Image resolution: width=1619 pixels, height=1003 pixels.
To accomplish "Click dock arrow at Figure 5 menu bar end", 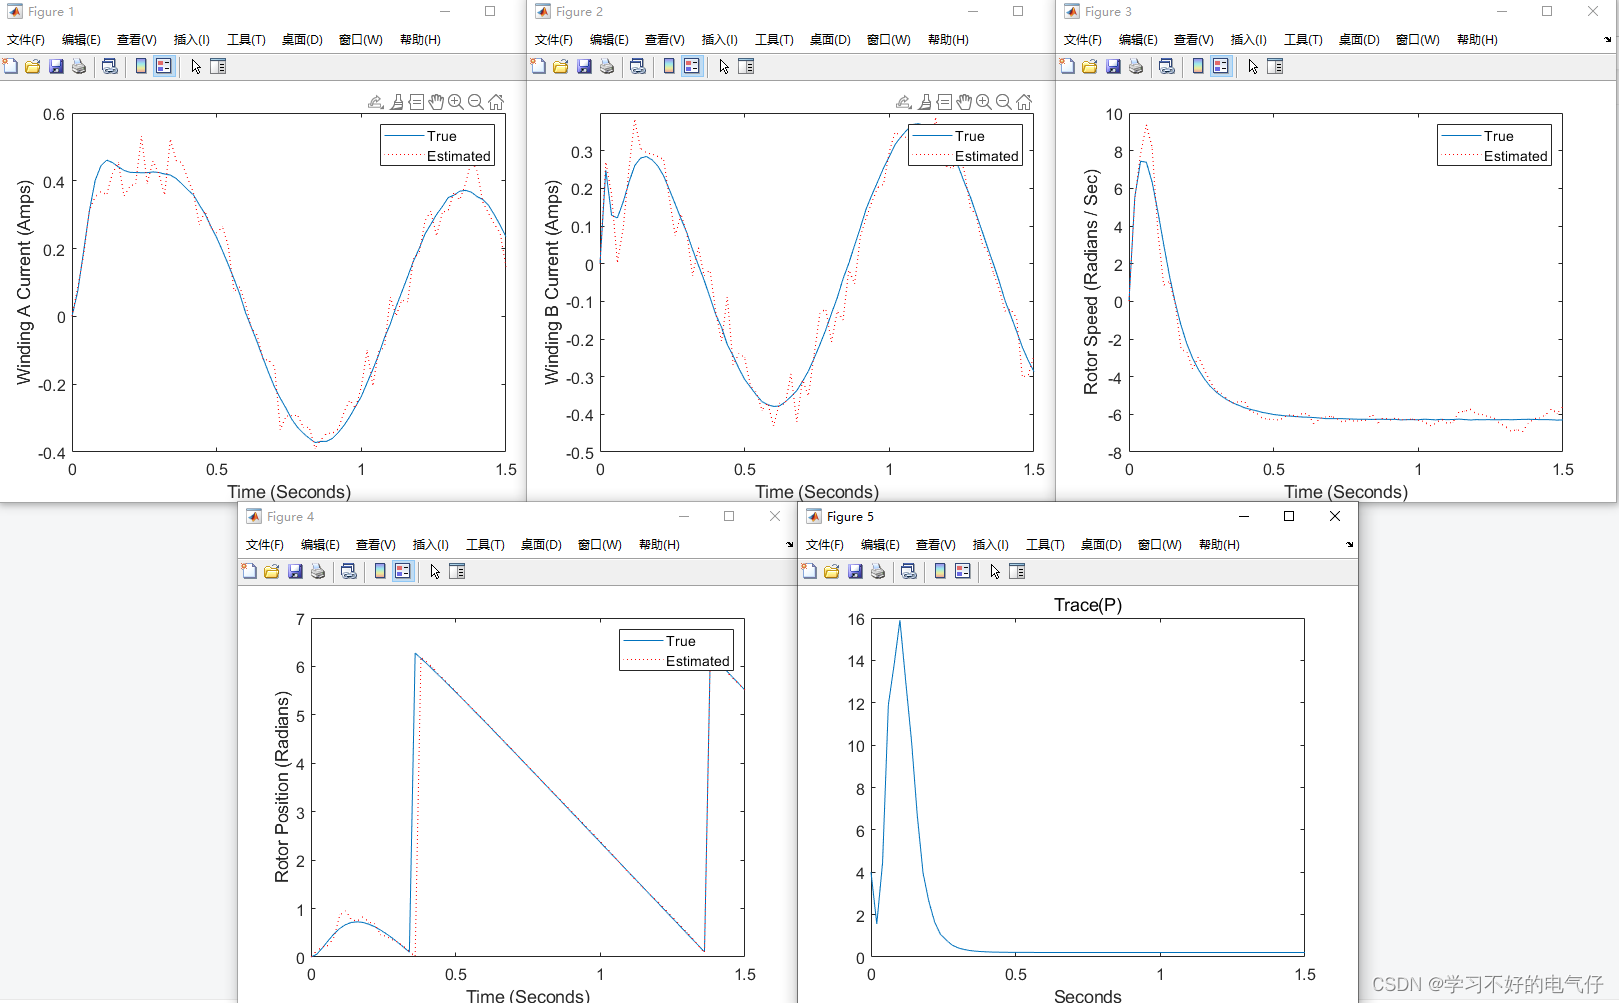I will [x=1349, y=545].
